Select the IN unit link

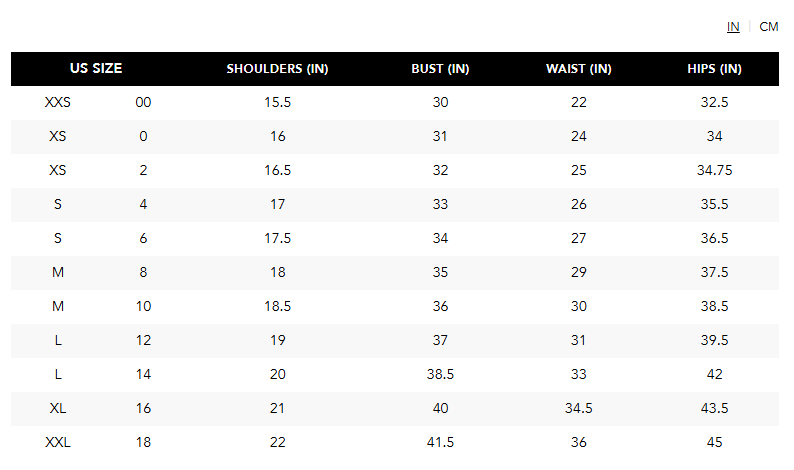point(733,27)
